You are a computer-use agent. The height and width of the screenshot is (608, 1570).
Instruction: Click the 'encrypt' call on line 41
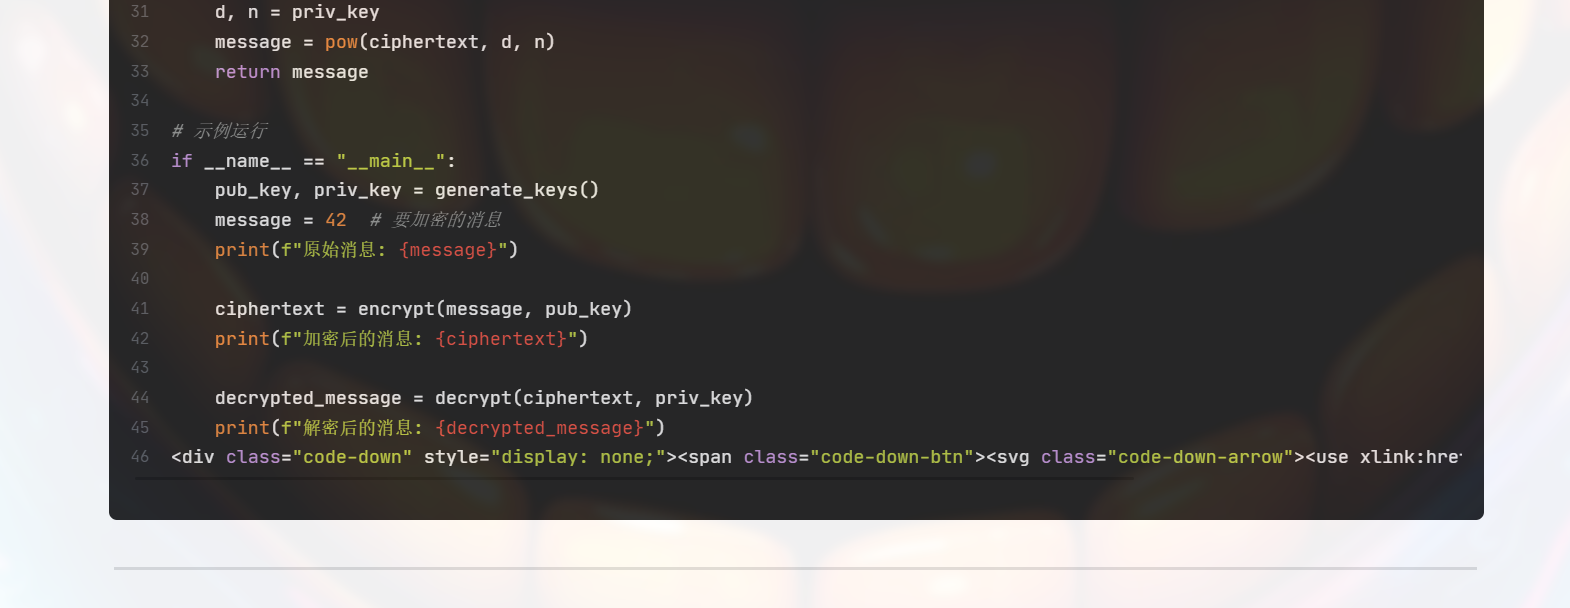(396, 309)
